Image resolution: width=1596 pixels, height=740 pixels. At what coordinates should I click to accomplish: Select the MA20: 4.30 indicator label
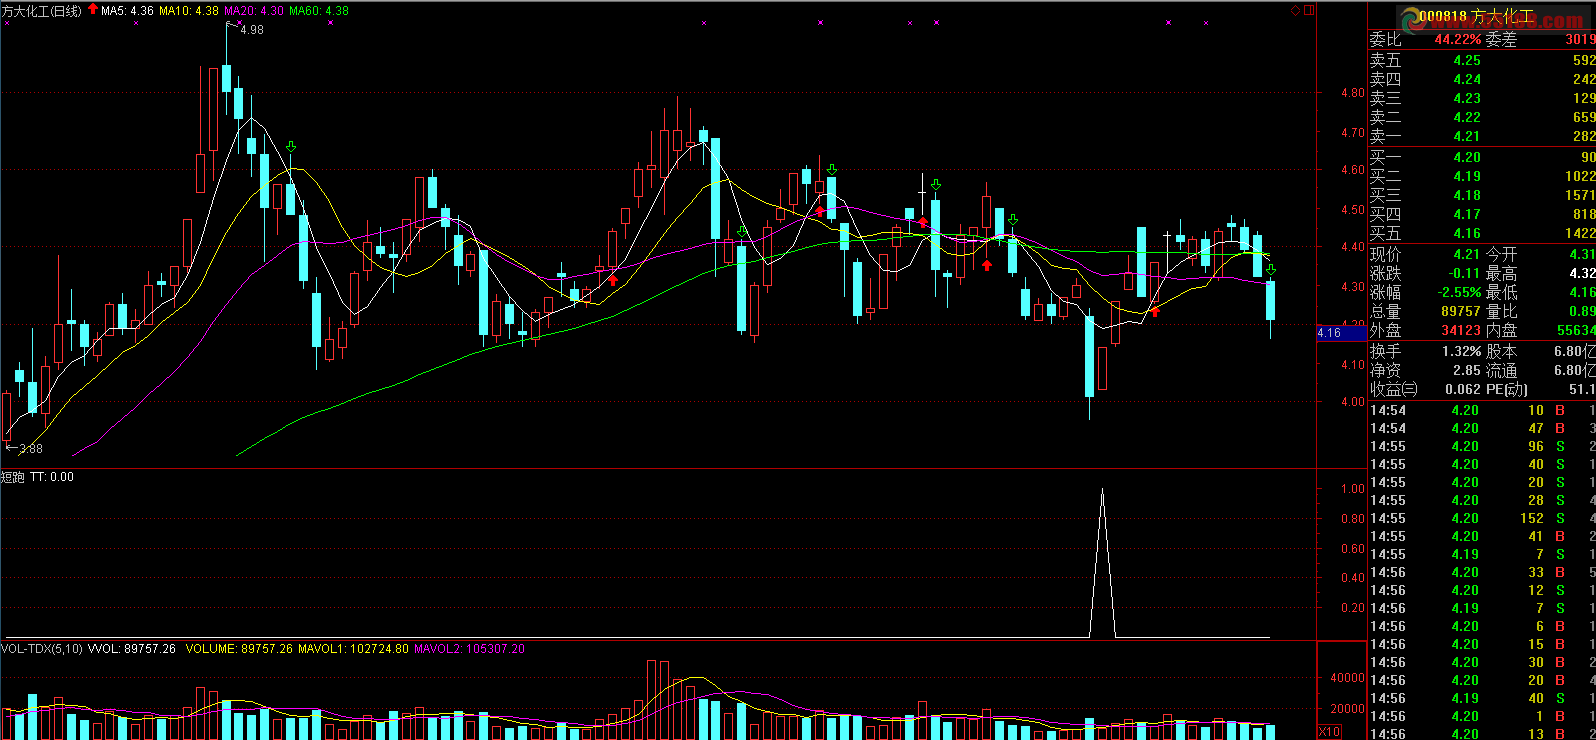pyautogui.click(x=254, y=11)
